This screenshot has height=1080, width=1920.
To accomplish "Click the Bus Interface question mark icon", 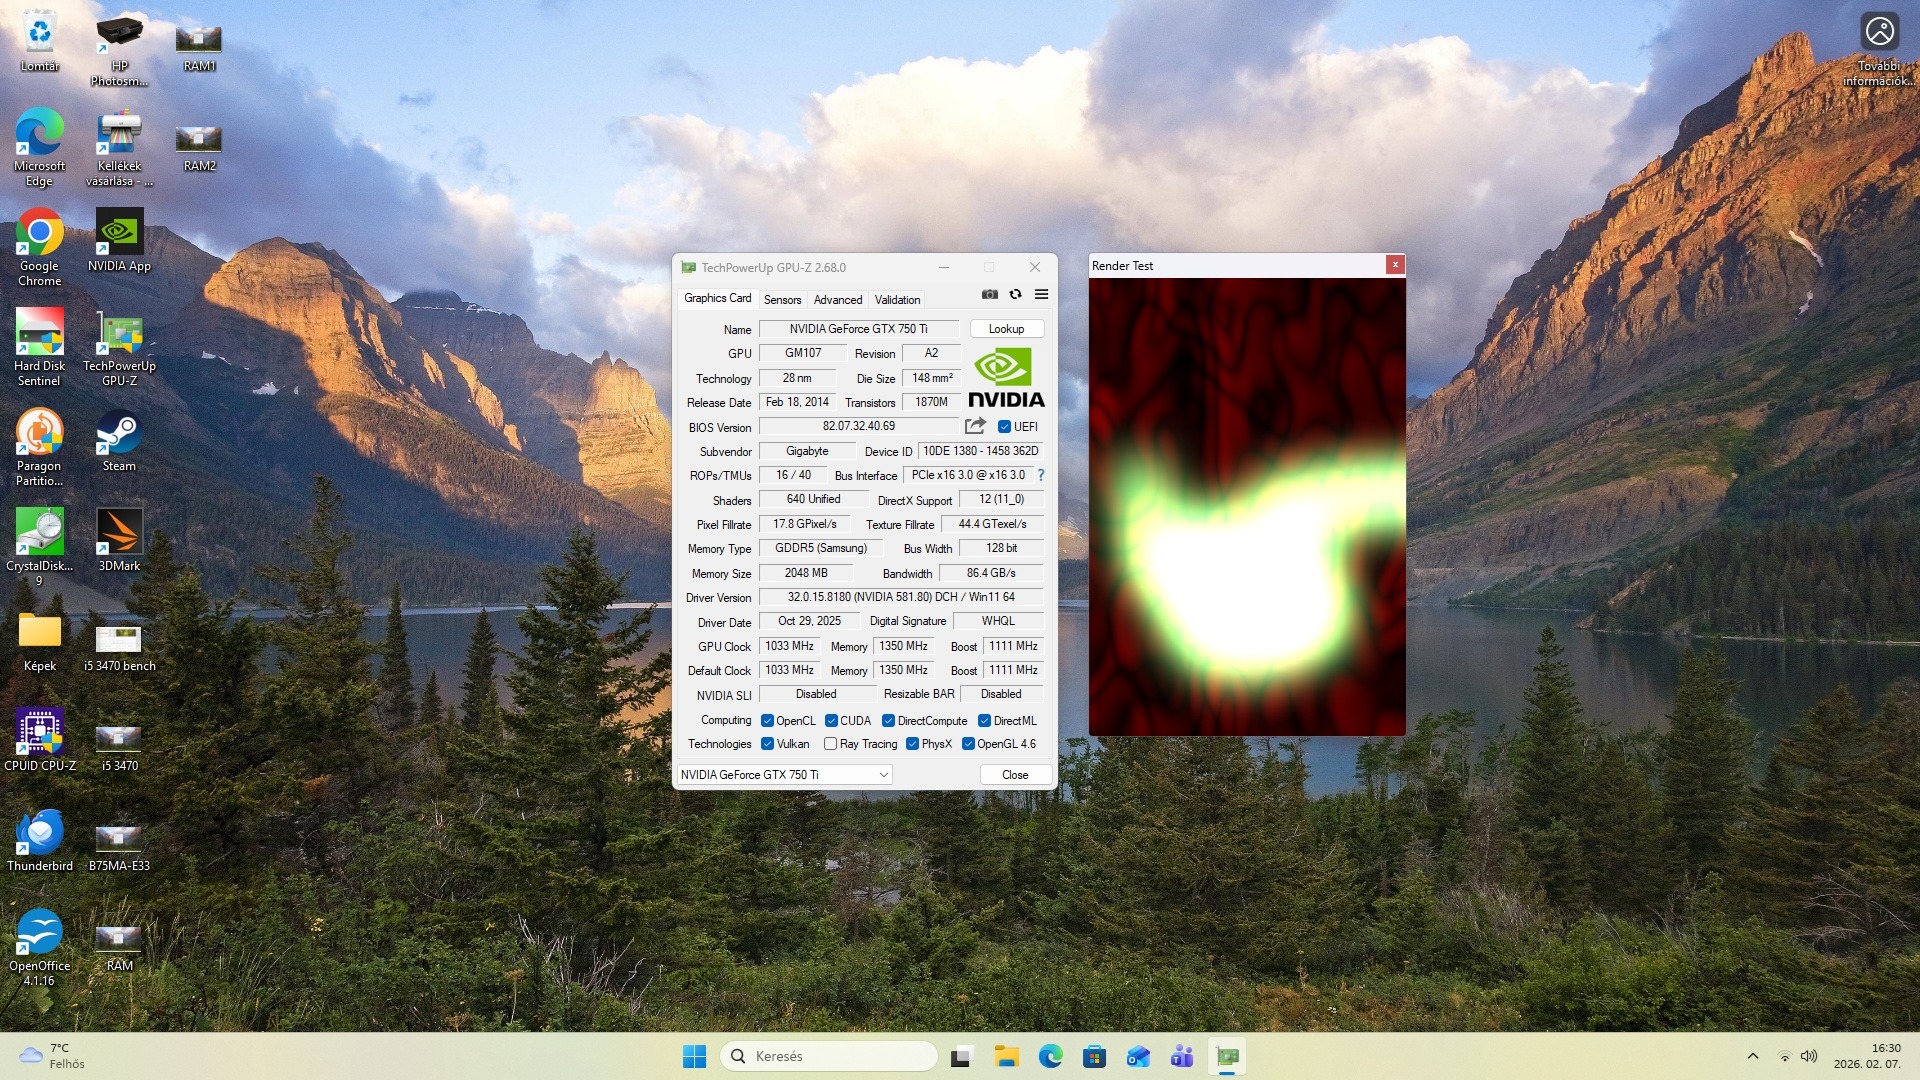I will pos(1041,475).
